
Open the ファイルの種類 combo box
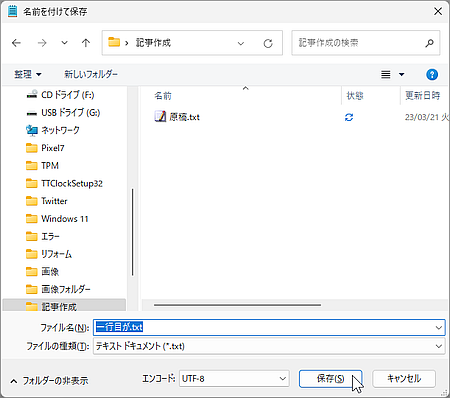[269, 346]
